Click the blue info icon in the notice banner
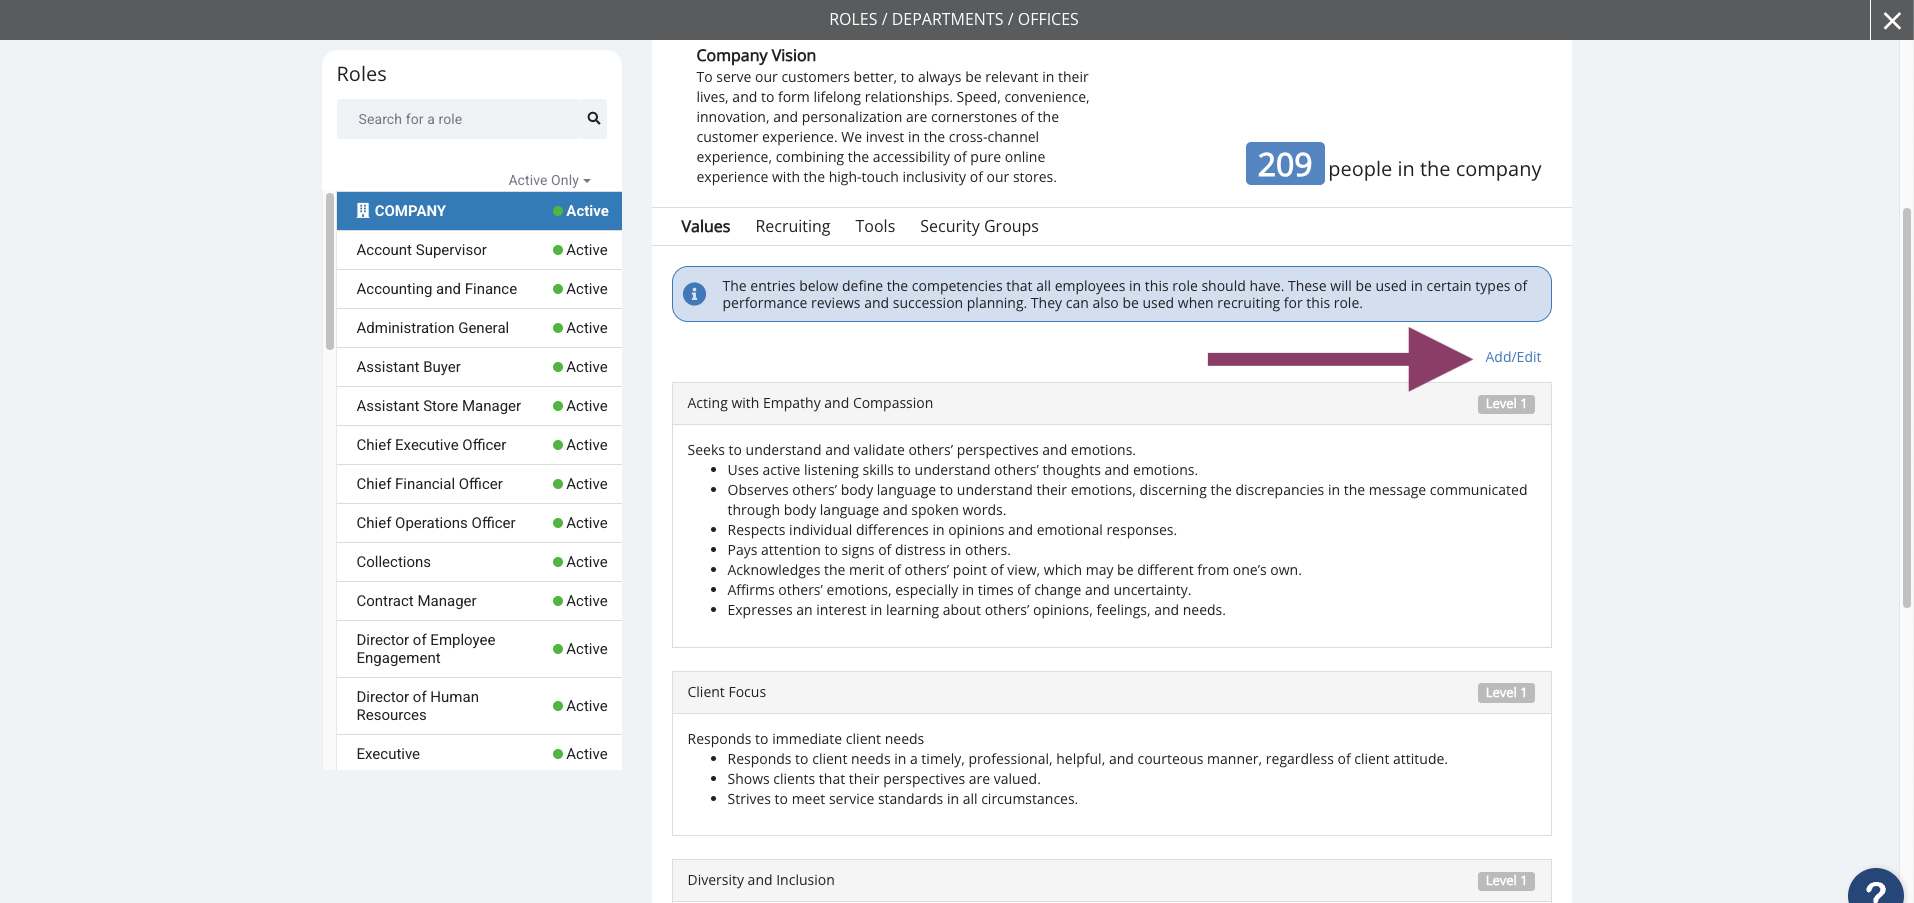The height and width of the screenshot is (903, 1914). click(x=694, y=294)
